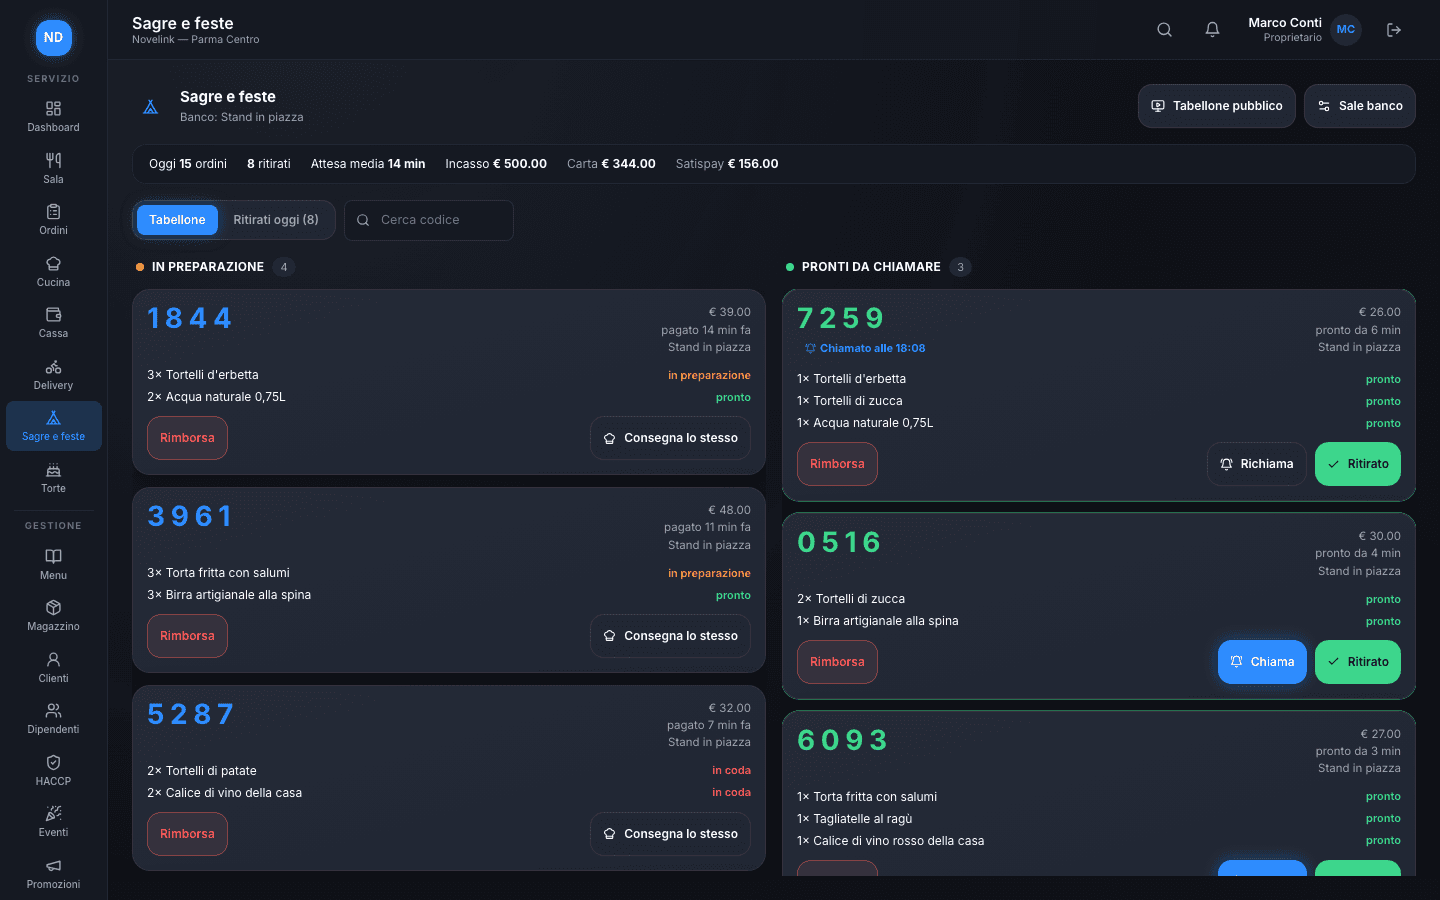Go to Eventi in the sidebar

coord(54,821)
